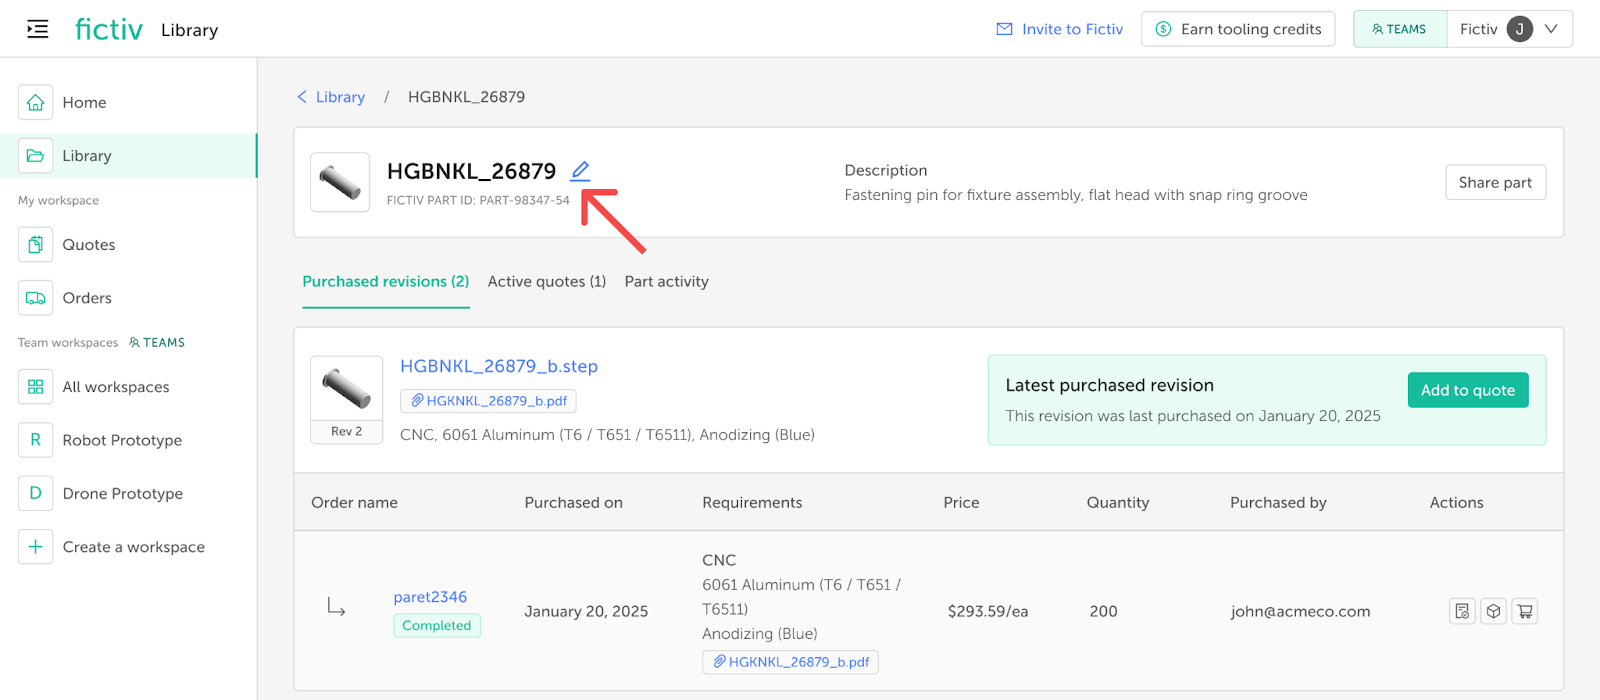Click the Earn tooling credits button
Image resolution: width=1600 pixels, height=700 pixels.
click(x=1237, y=29)
